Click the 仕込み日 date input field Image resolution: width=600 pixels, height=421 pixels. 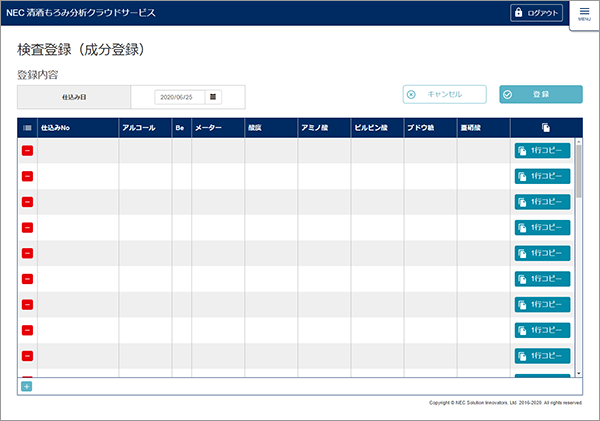(179, 97)
